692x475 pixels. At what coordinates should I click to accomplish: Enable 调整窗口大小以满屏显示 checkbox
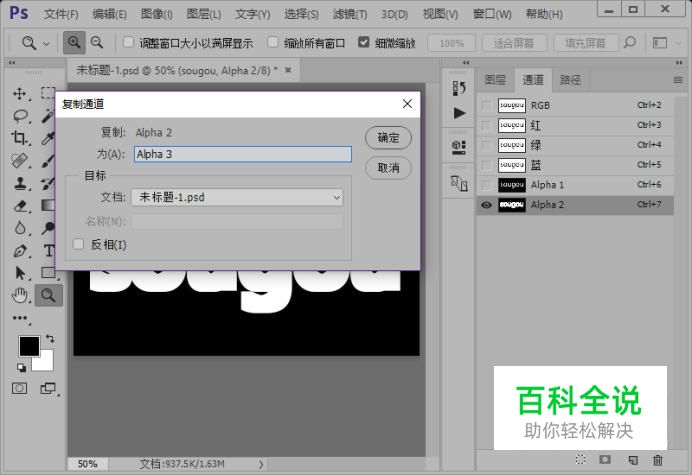[128, 42]
